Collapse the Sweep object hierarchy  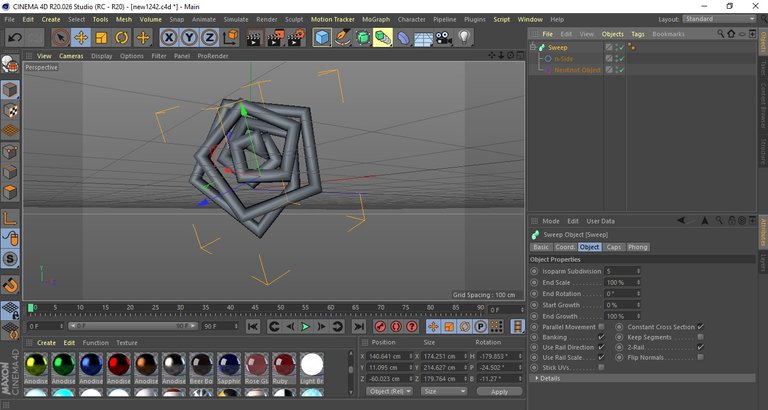pos(533,48)
